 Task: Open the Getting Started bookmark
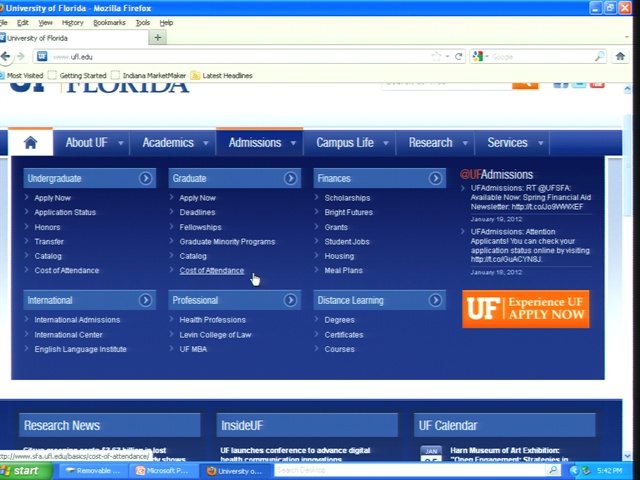point(78,76)
